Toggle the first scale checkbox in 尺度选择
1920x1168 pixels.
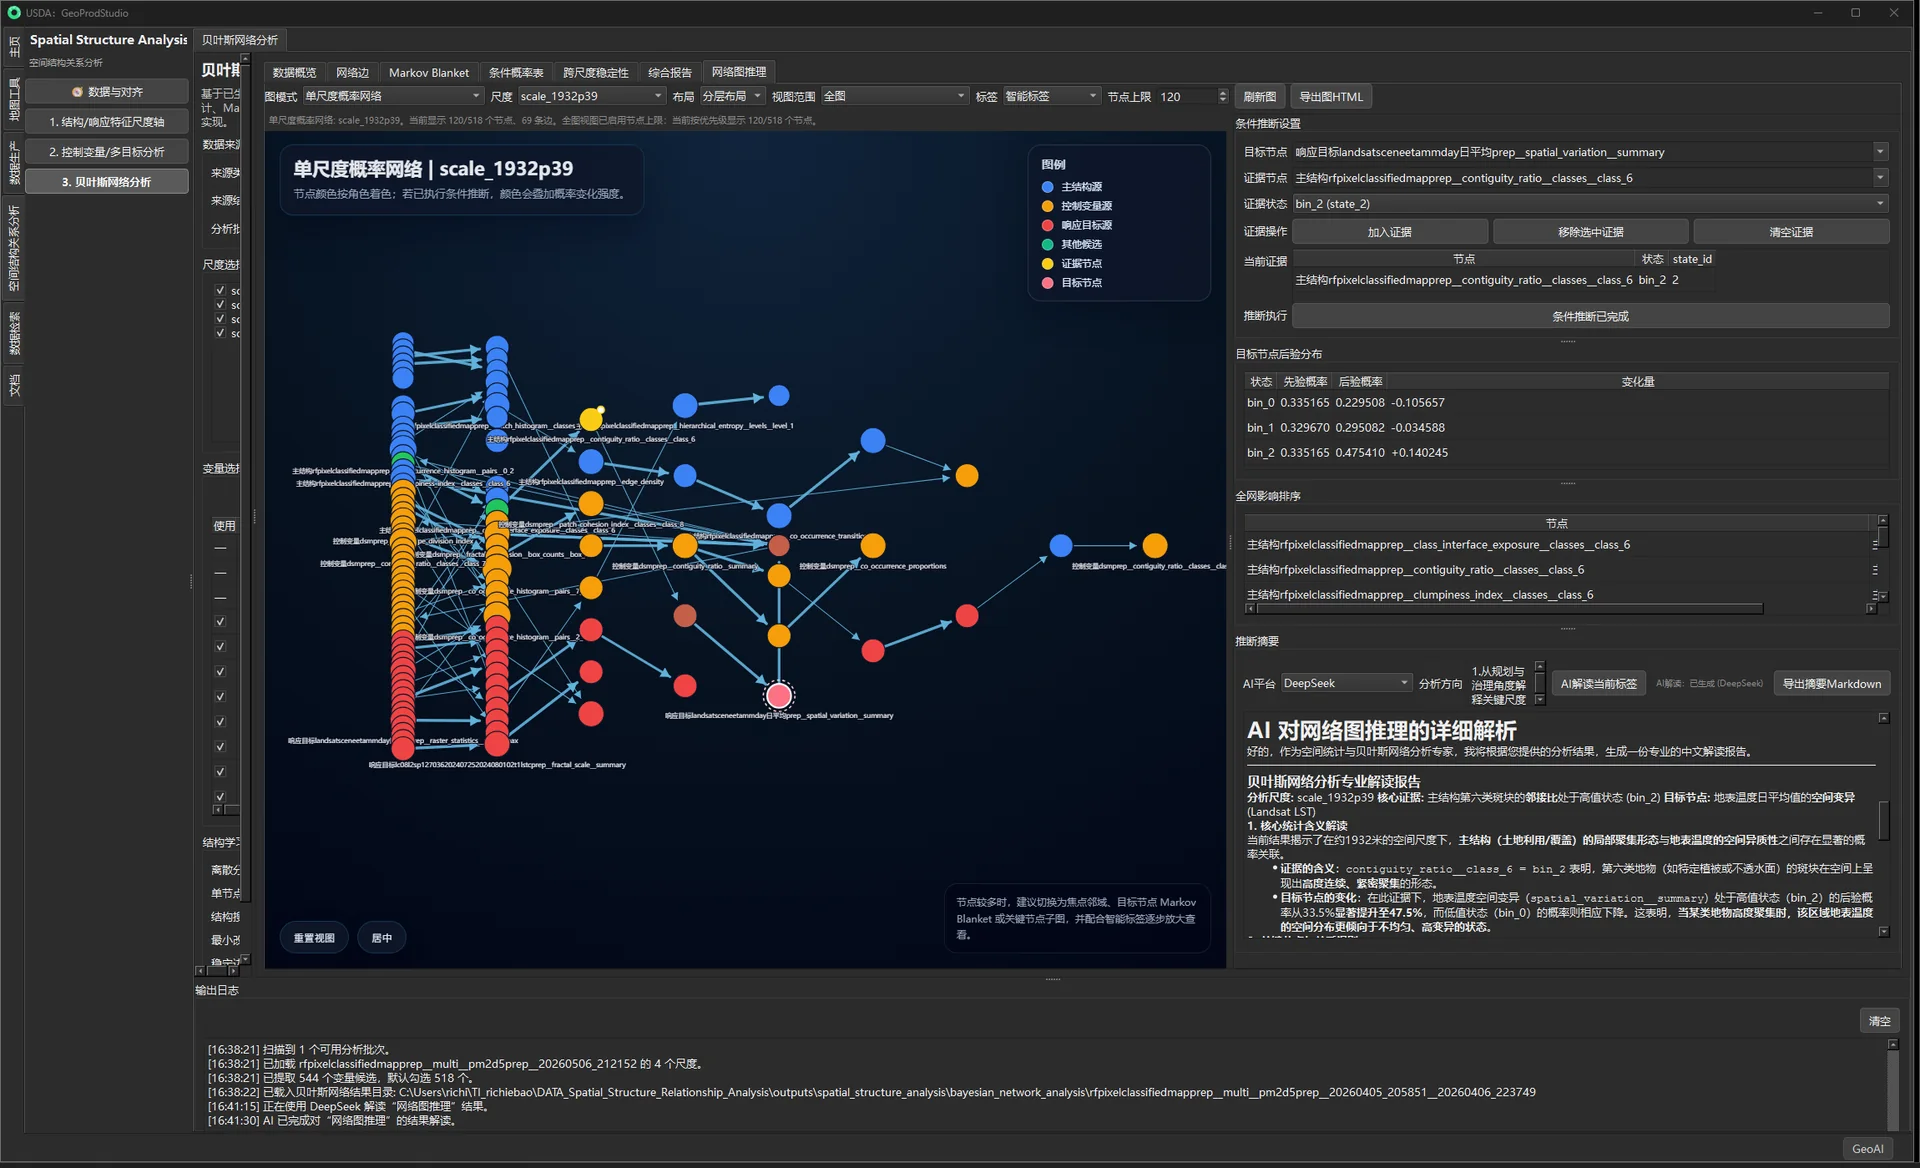coord(220,290)
